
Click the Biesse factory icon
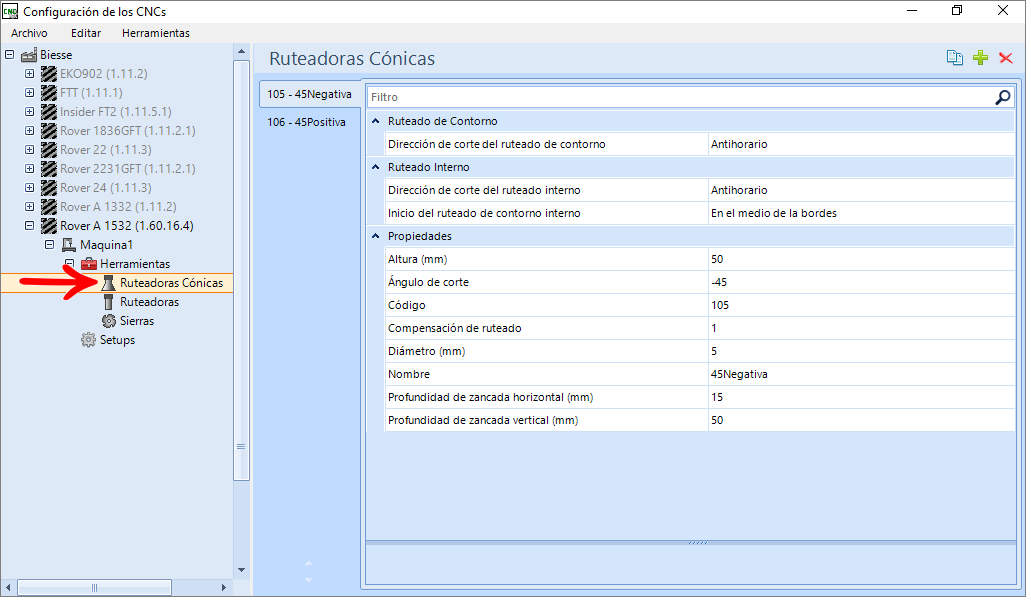coord(29,55)
